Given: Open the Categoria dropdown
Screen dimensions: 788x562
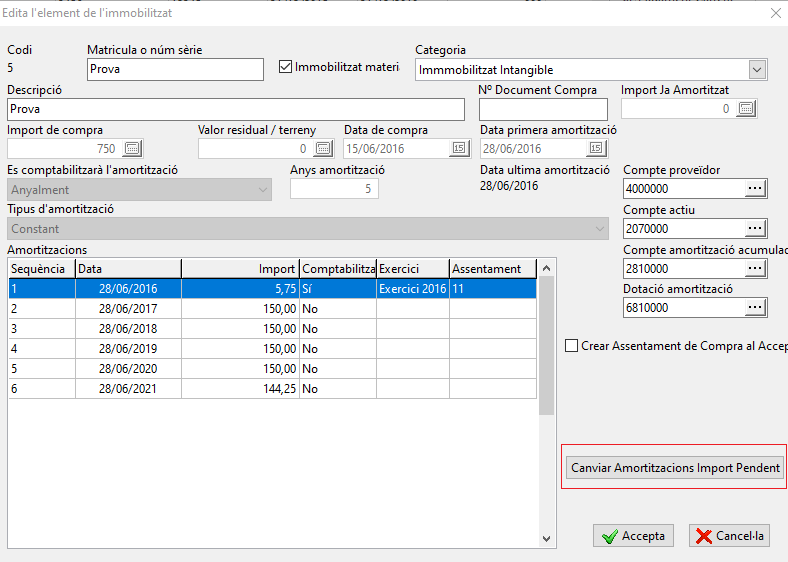Looking at the screenshot, I should click(x=757, y=69).
